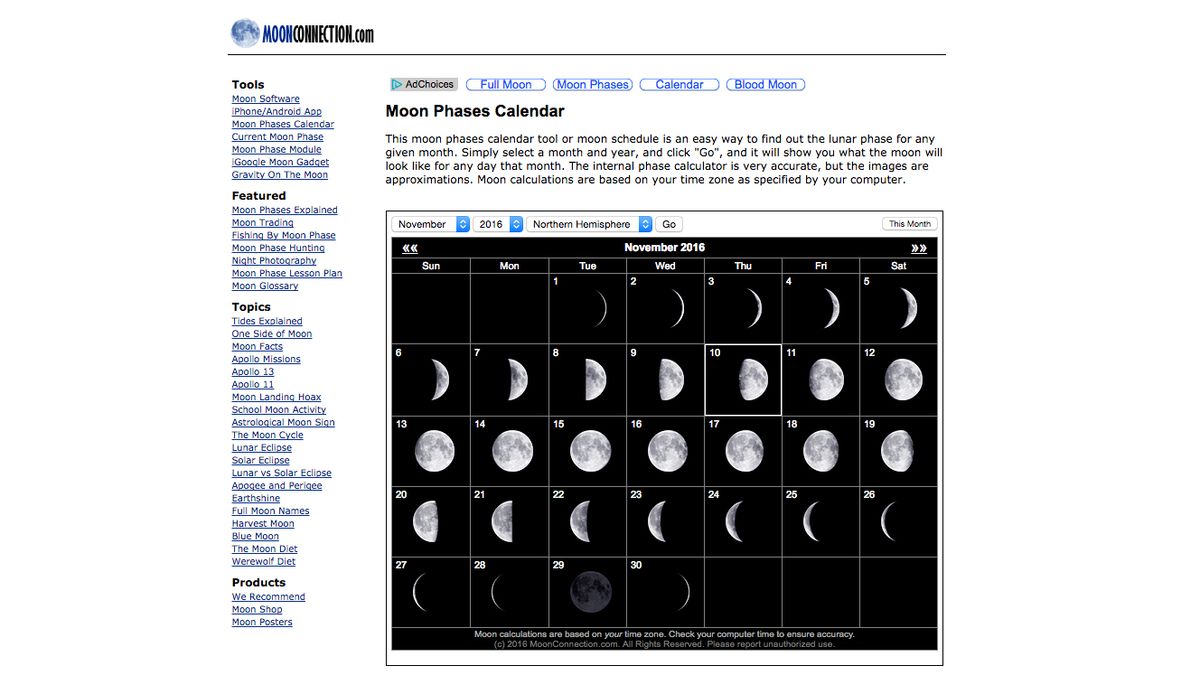Click the moon on November 16

(x=668, y=451)
